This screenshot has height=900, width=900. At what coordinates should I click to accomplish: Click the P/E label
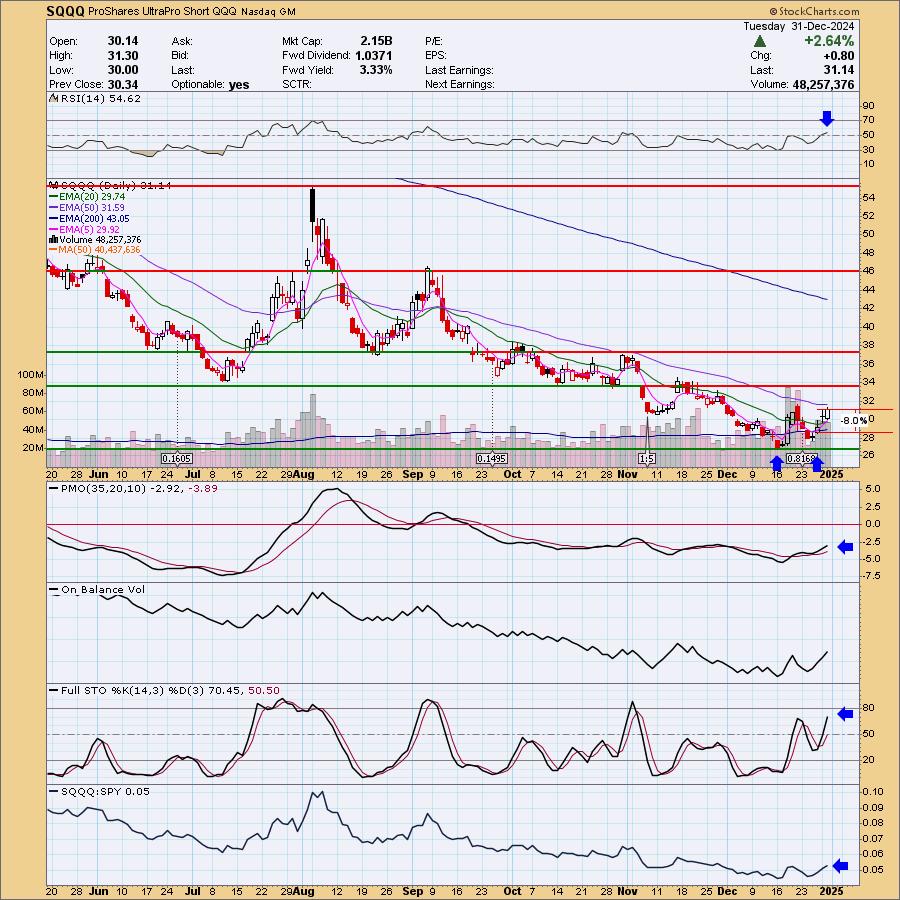point(434,41)
